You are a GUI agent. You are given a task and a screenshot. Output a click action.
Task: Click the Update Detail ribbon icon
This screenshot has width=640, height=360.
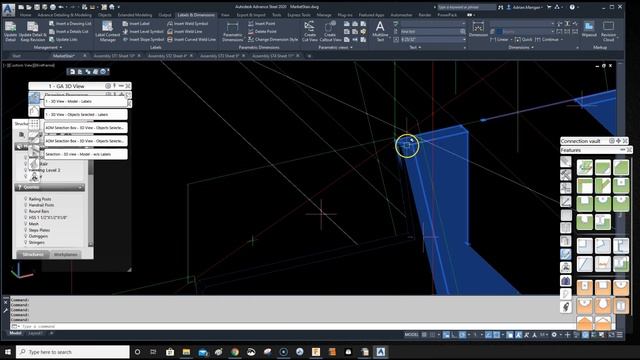[10, 31]
